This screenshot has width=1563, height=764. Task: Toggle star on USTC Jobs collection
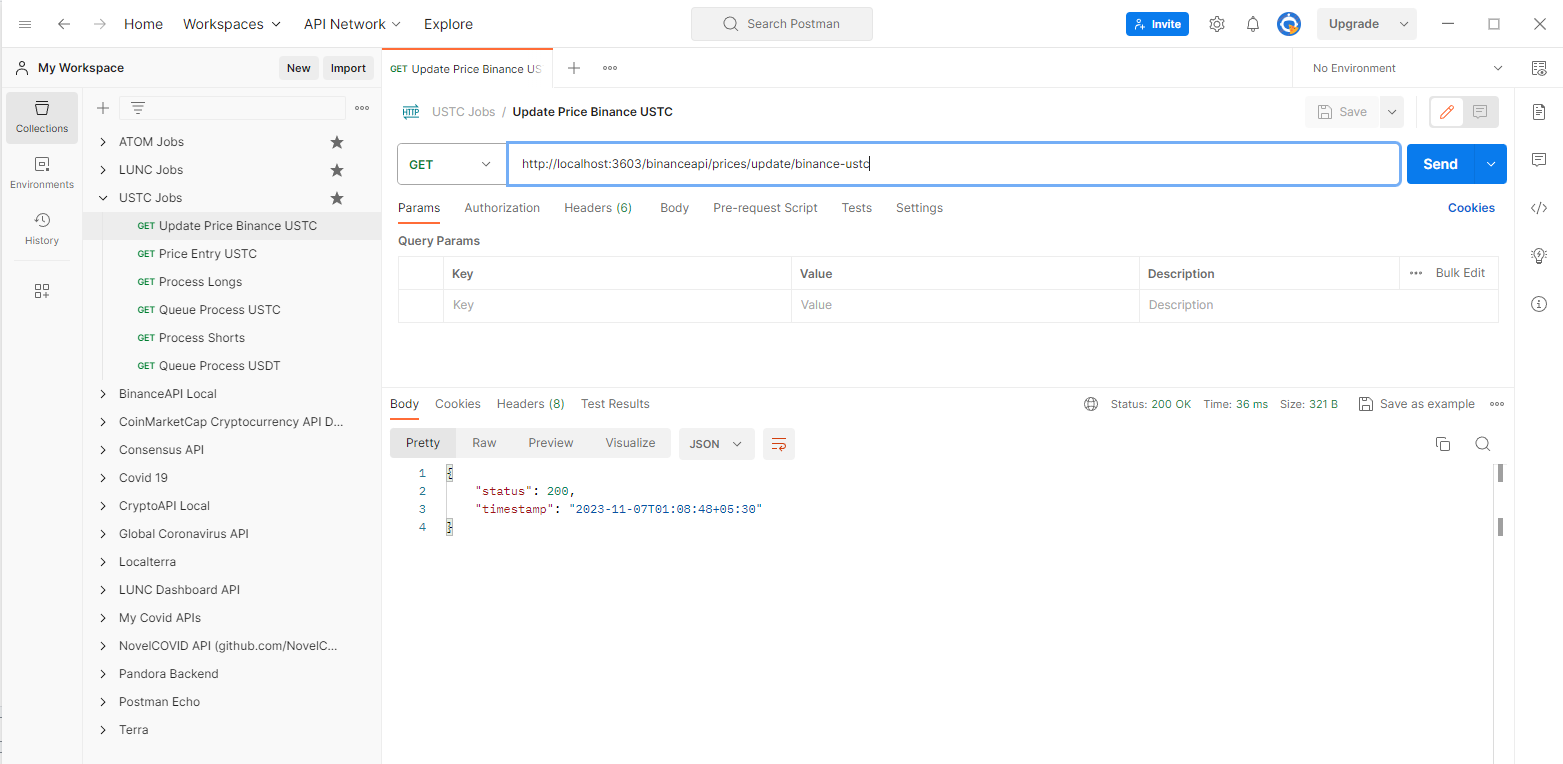pos(337,198)
